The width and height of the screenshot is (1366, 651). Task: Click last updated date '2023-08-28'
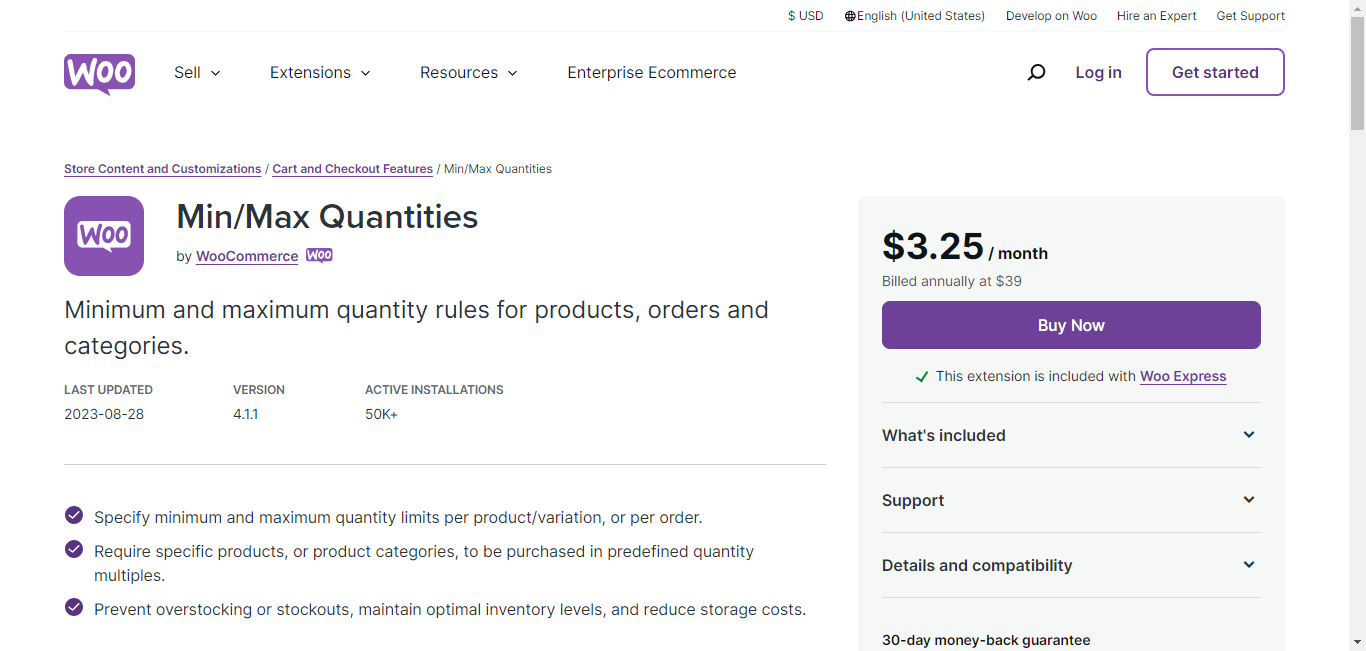click(x=104, y=414)
